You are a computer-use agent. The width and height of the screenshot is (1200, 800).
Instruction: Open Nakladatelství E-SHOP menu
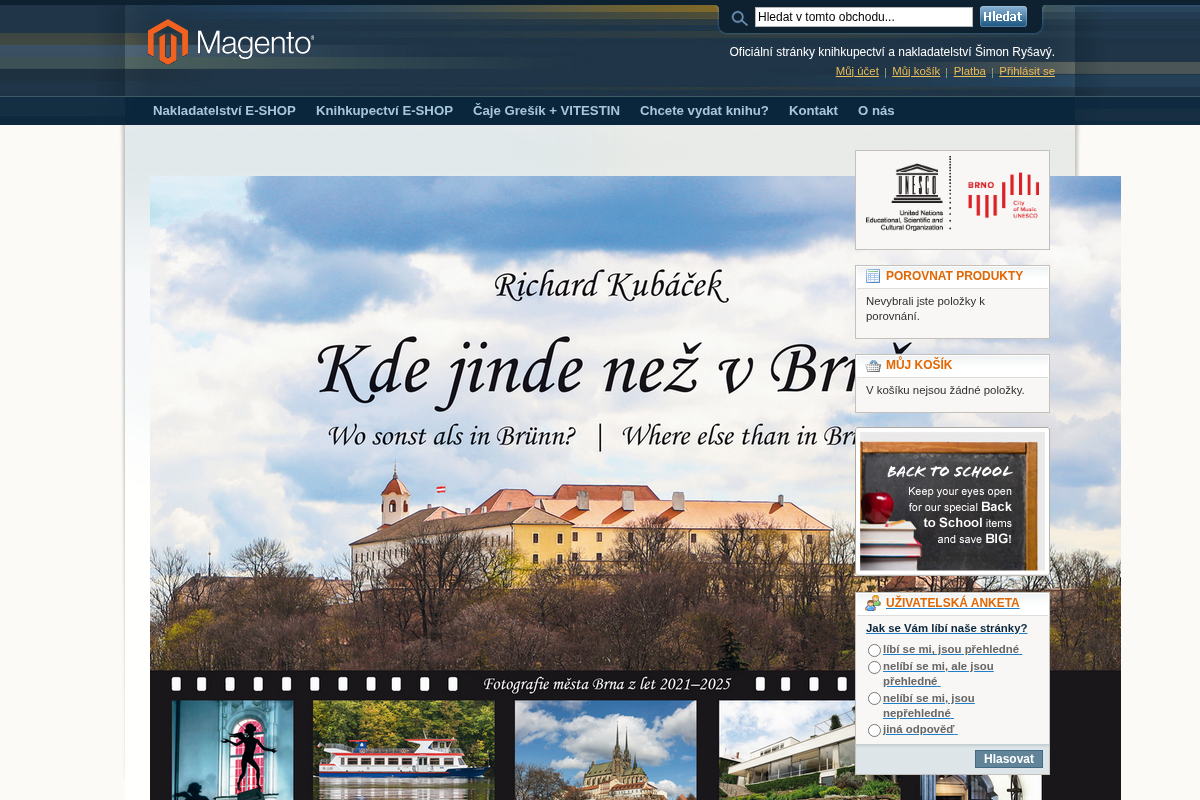click(x=224, y=110)
